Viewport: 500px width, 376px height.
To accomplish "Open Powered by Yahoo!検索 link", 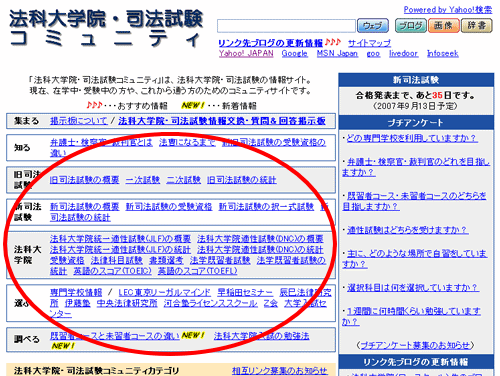I will (x=448, y=10).
